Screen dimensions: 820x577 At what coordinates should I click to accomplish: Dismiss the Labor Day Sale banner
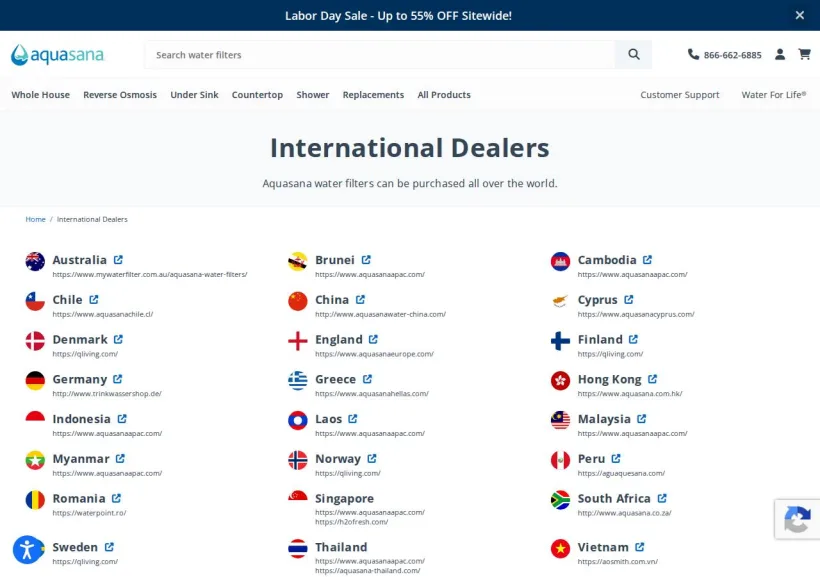799,15
